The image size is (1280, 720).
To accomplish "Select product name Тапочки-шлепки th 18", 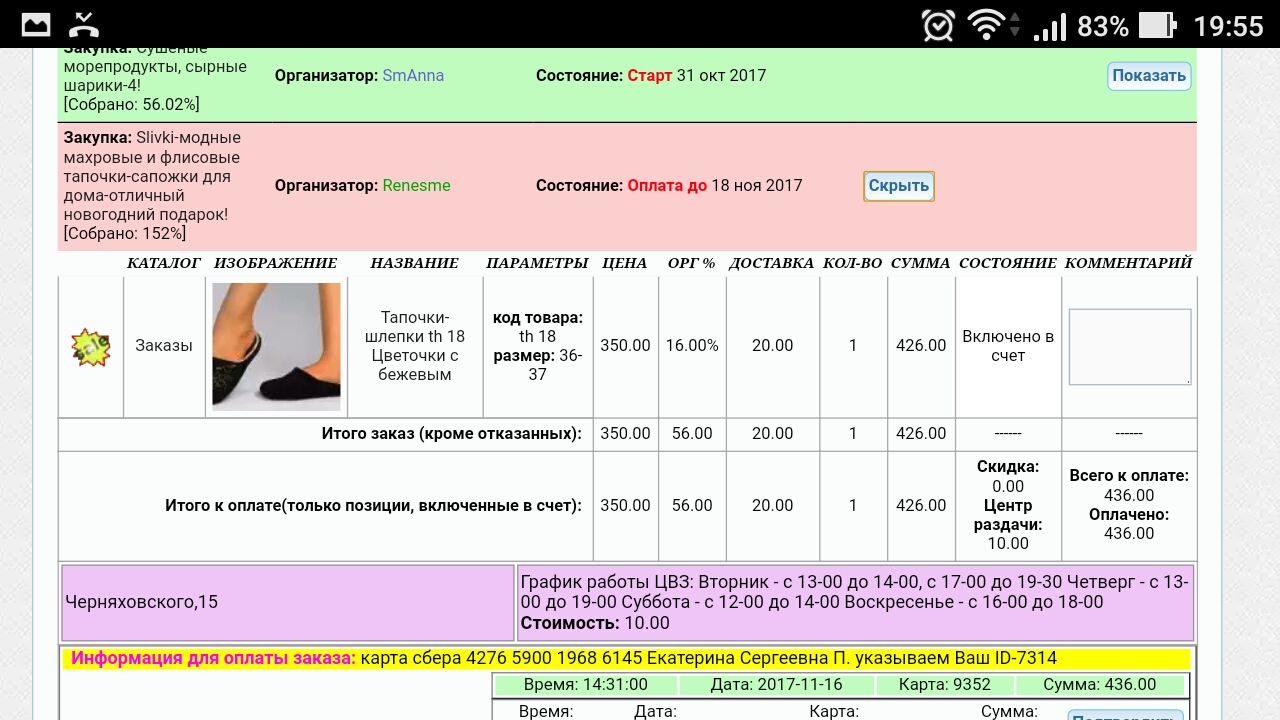I will click(x=415, y=346).
